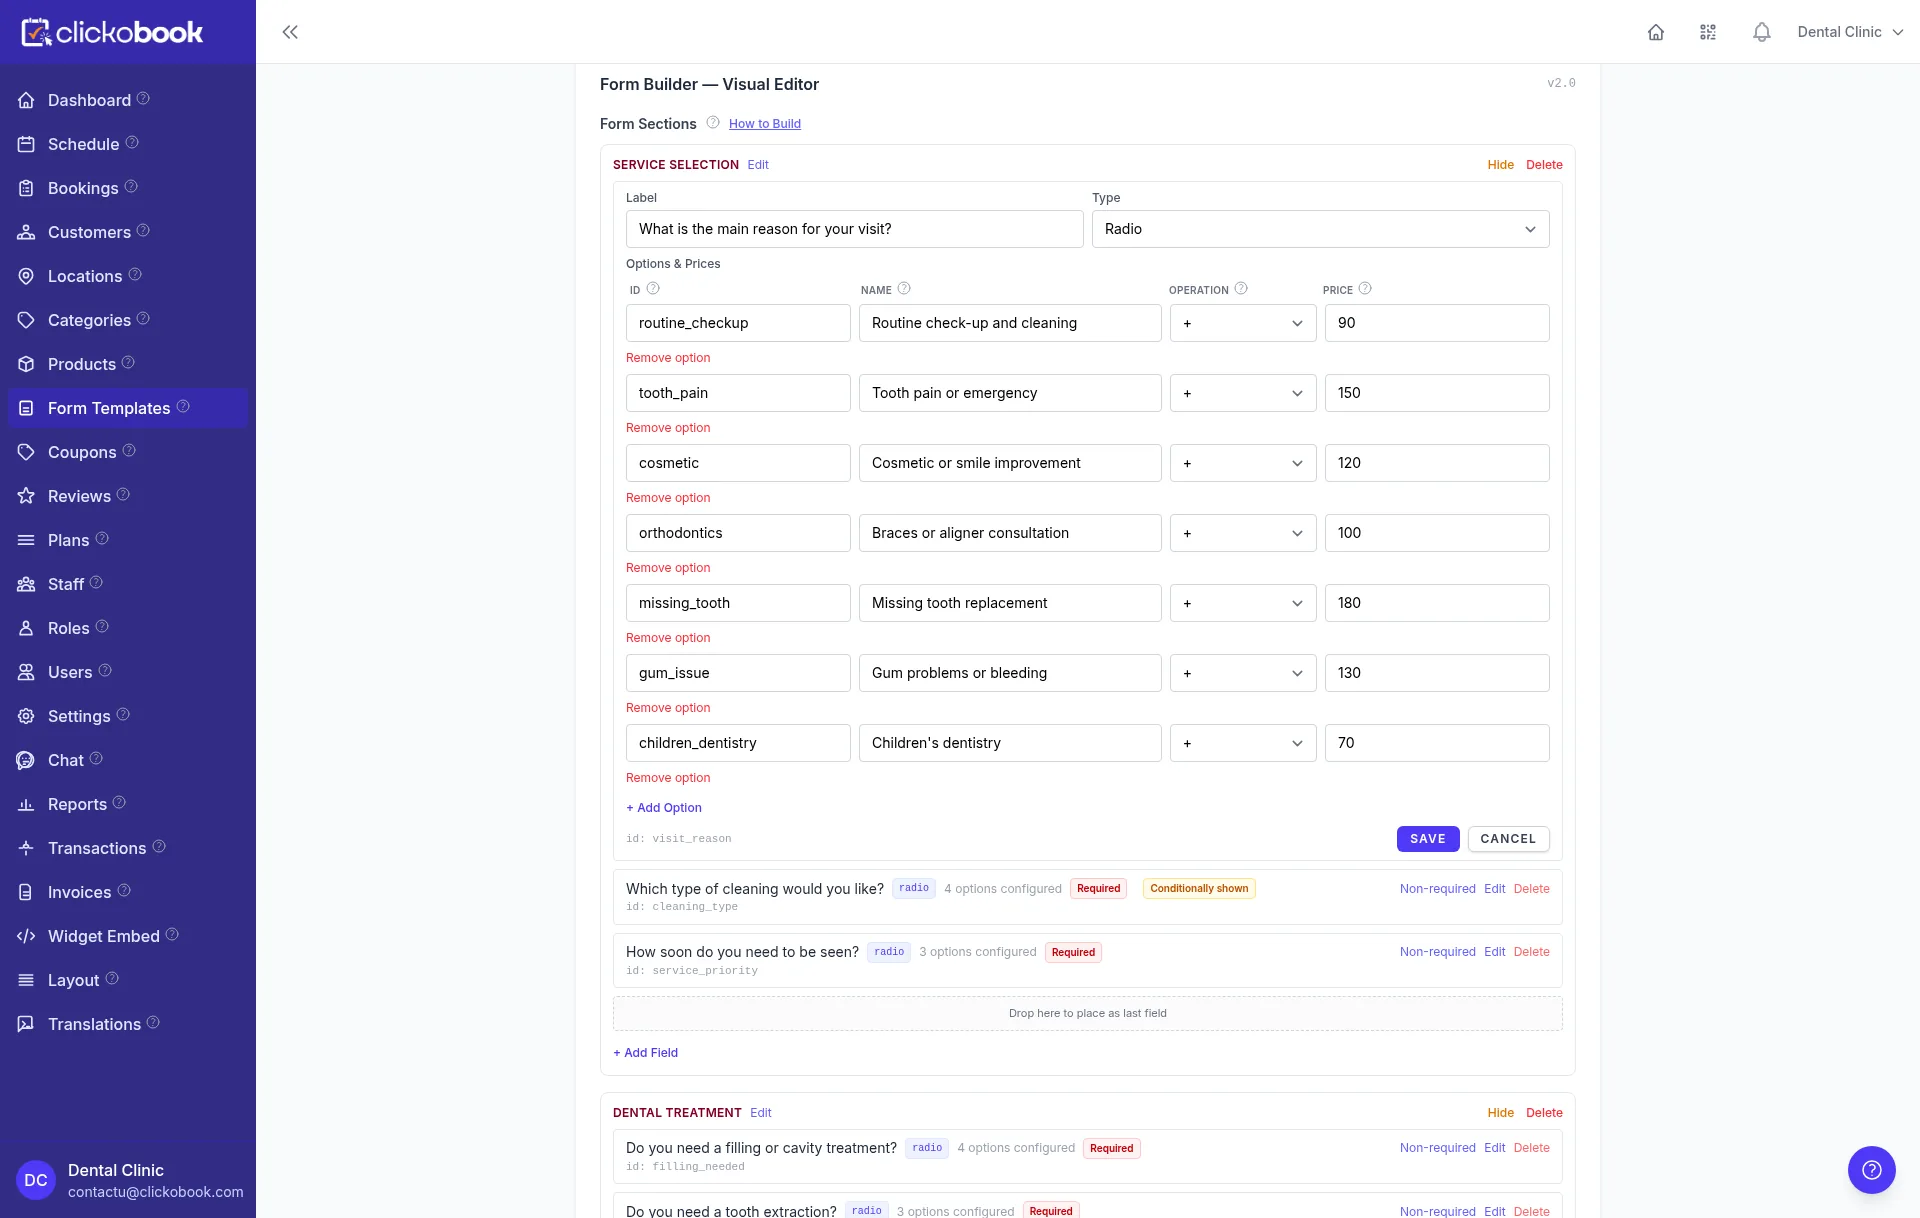The image size is (1920, 1218).
Task: Open Schedule in the sidebar
Action: pyautogui.click(x=83, y=144)
